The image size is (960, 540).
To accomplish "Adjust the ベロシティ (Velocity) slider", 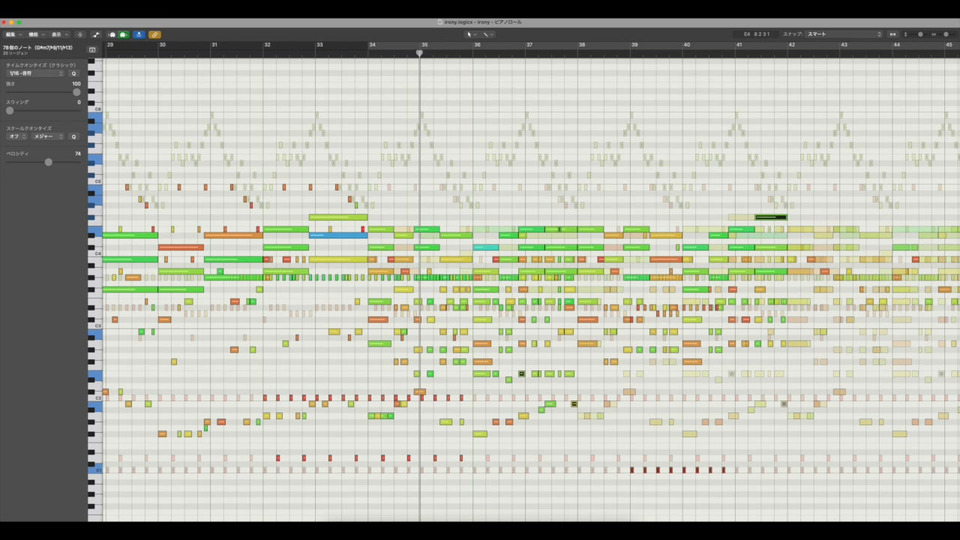I will click(x=48, y=162).
